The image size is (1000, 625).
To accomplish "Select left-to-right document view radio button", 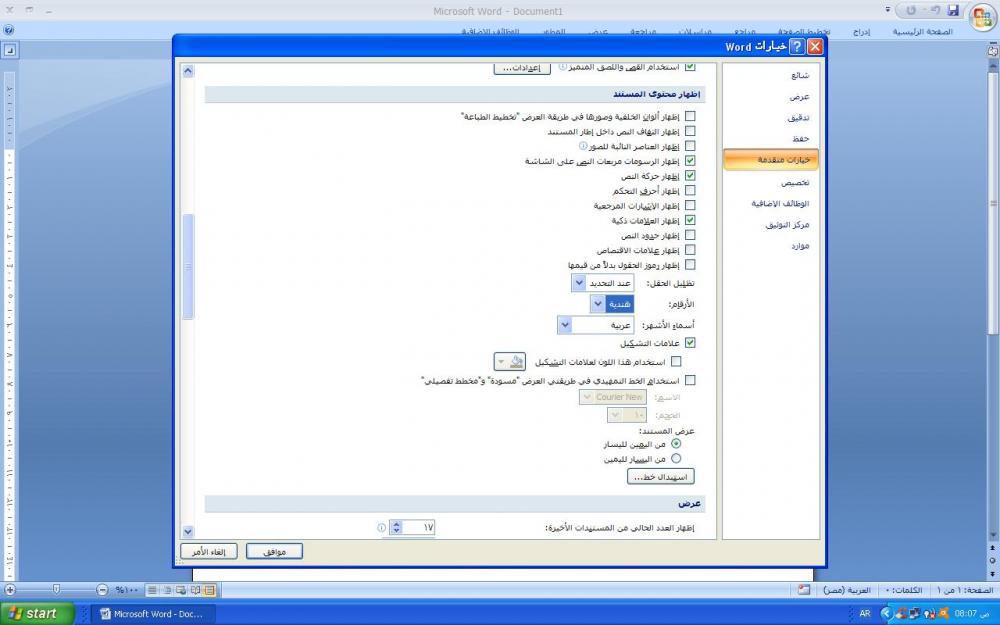I will point(676,459).
